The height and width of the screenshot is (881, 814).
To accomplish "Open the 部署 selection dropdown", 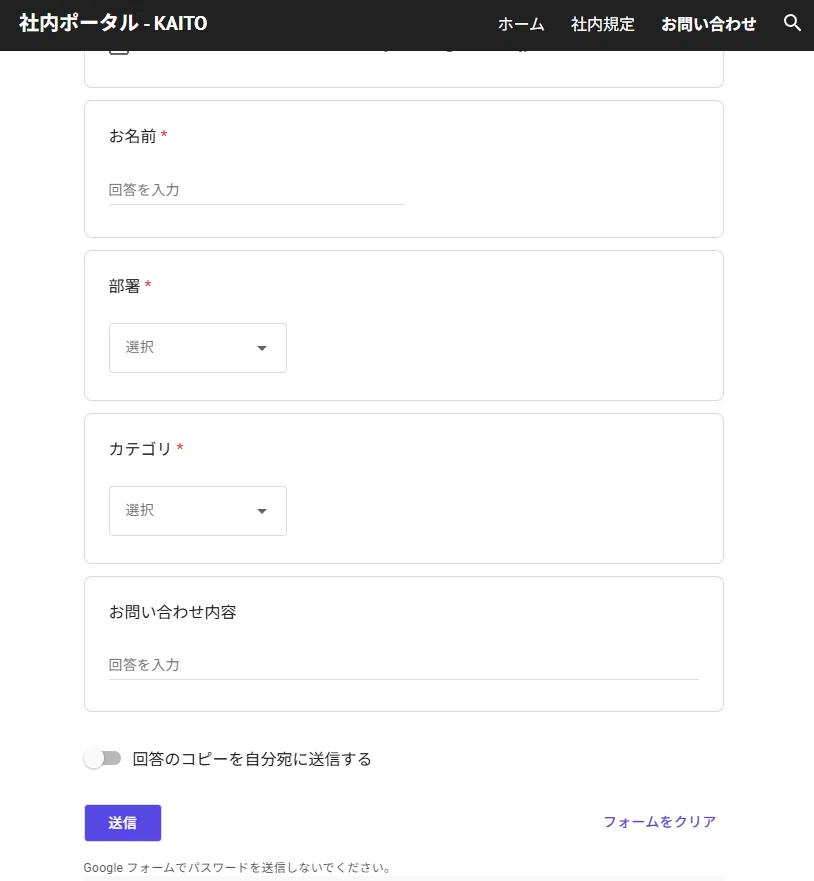I will [198, 348].
